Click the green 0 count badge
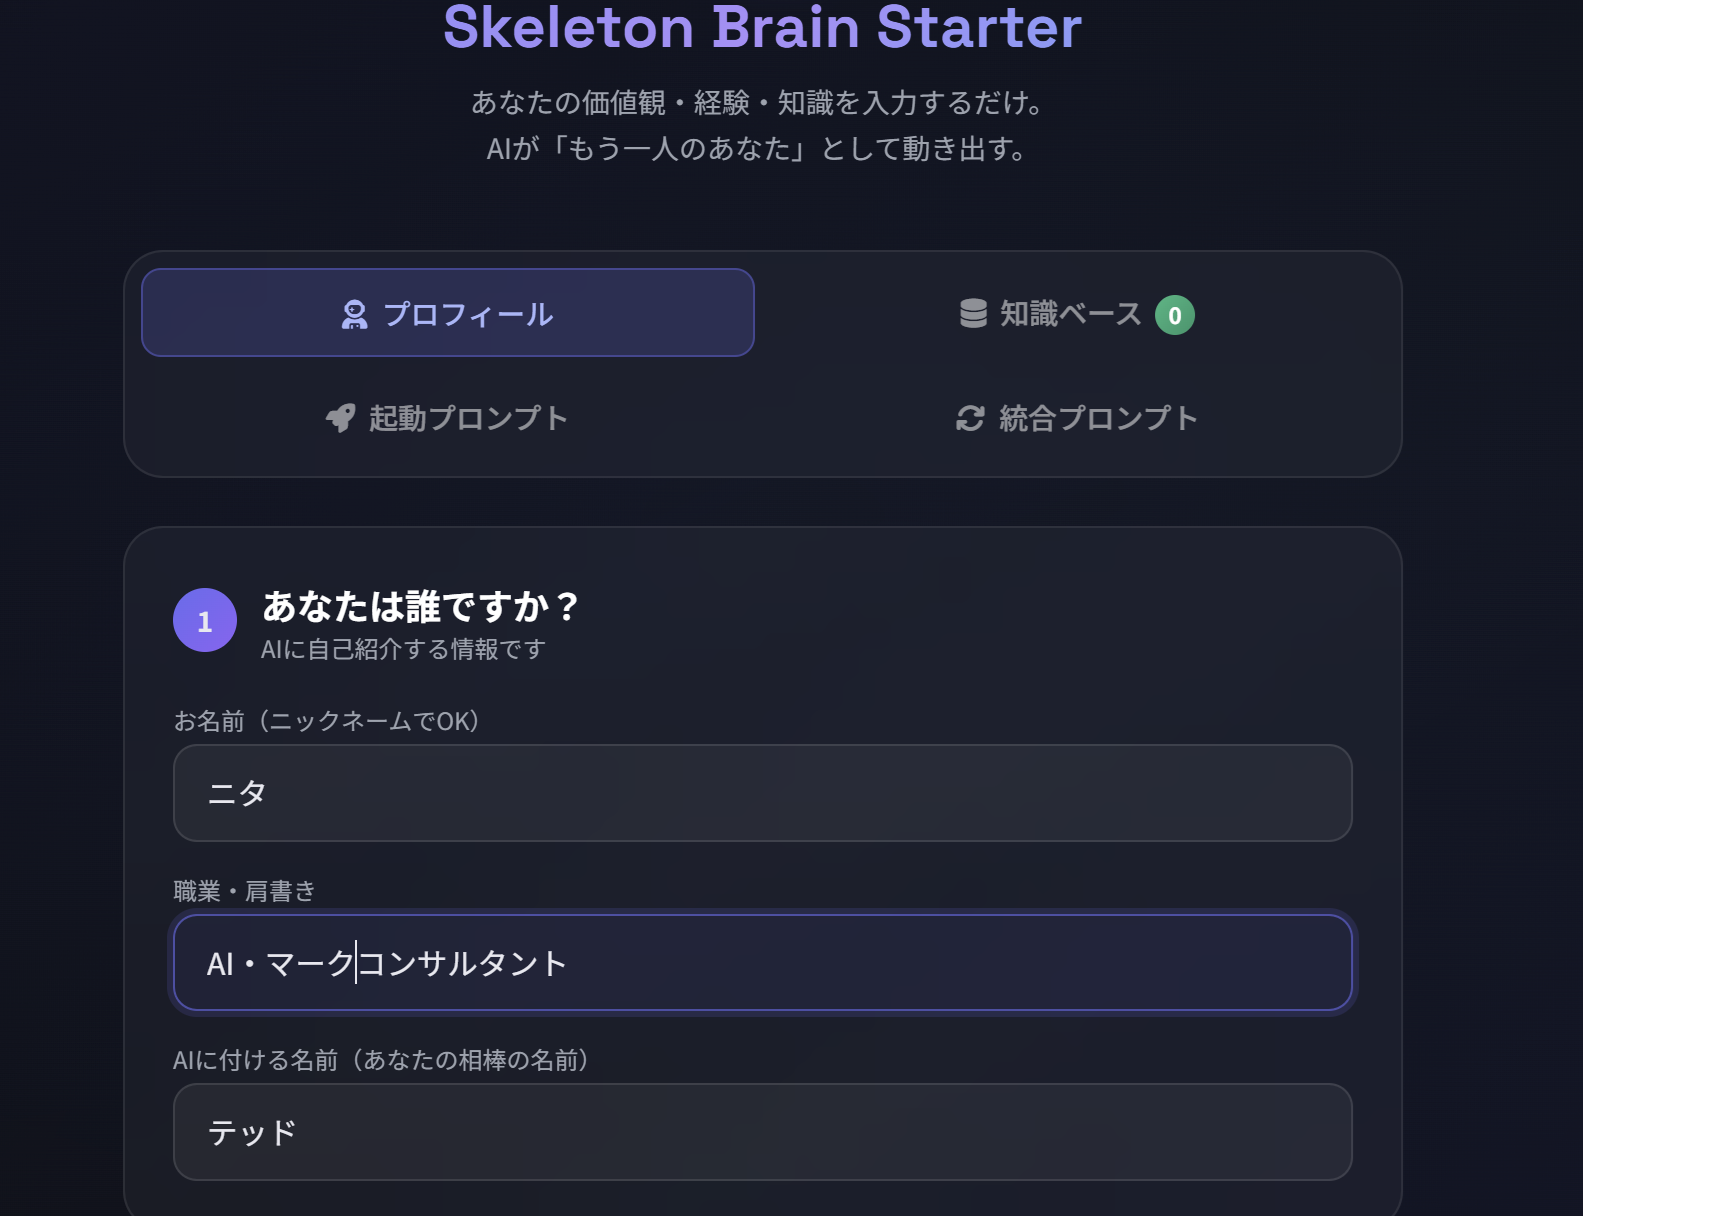This screenshot has width=1728, height=1216. [x=1174, y=316]
